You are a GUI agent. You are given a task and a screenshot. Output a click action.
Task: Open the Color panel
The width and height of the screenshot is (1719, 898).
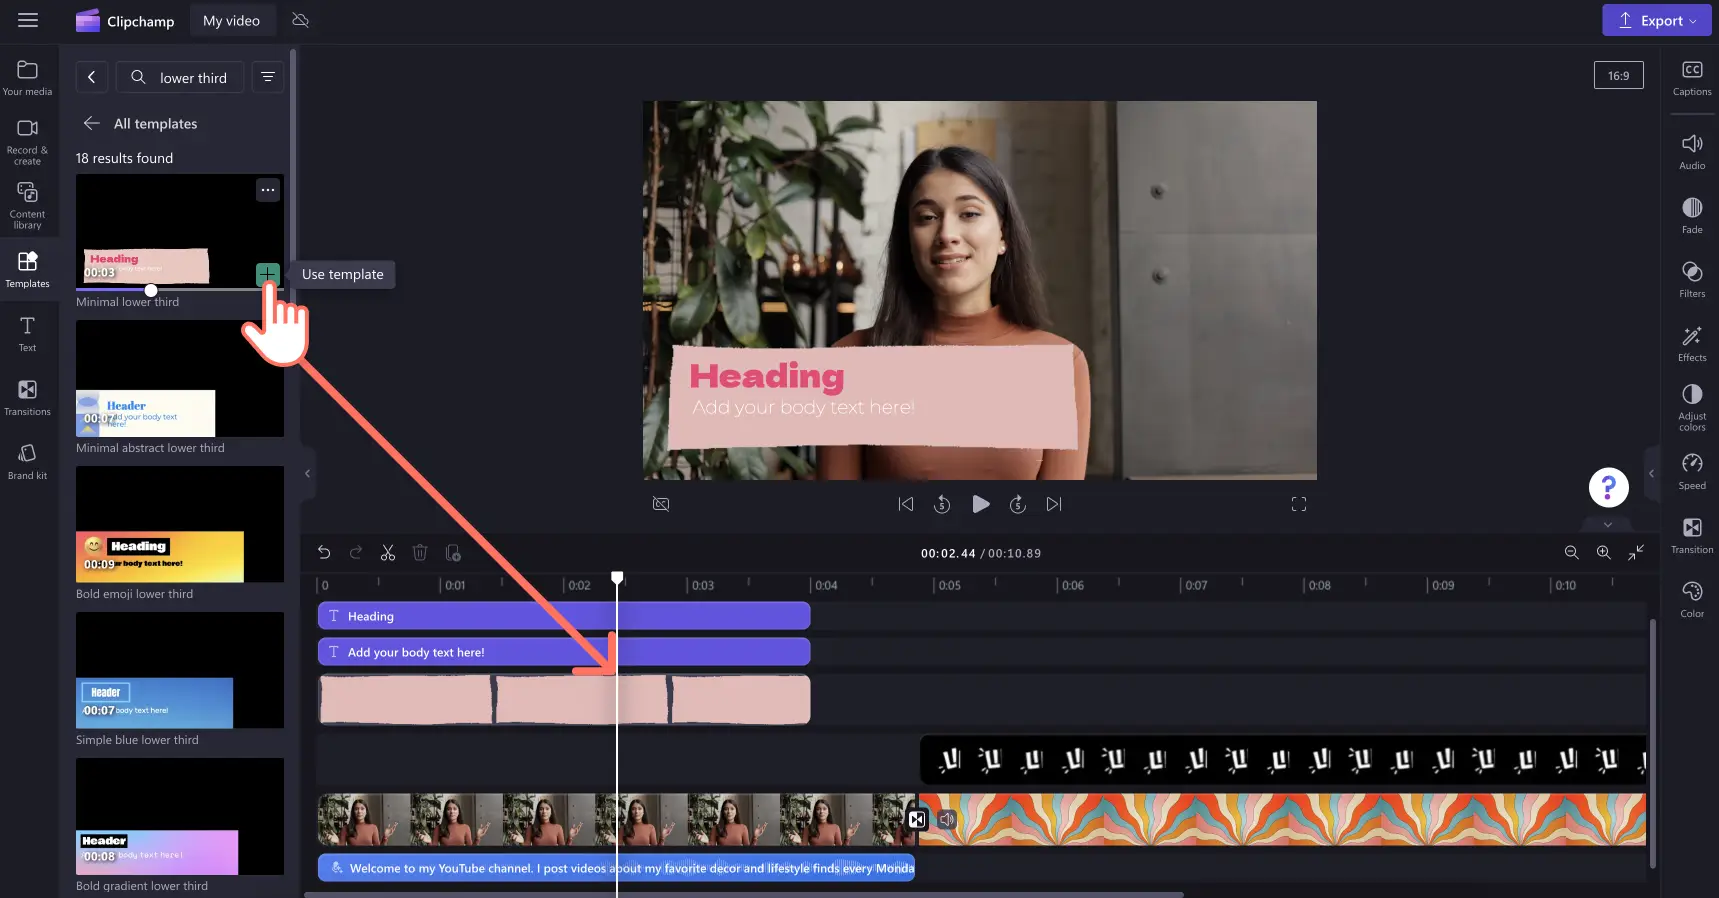[1692, 599]
